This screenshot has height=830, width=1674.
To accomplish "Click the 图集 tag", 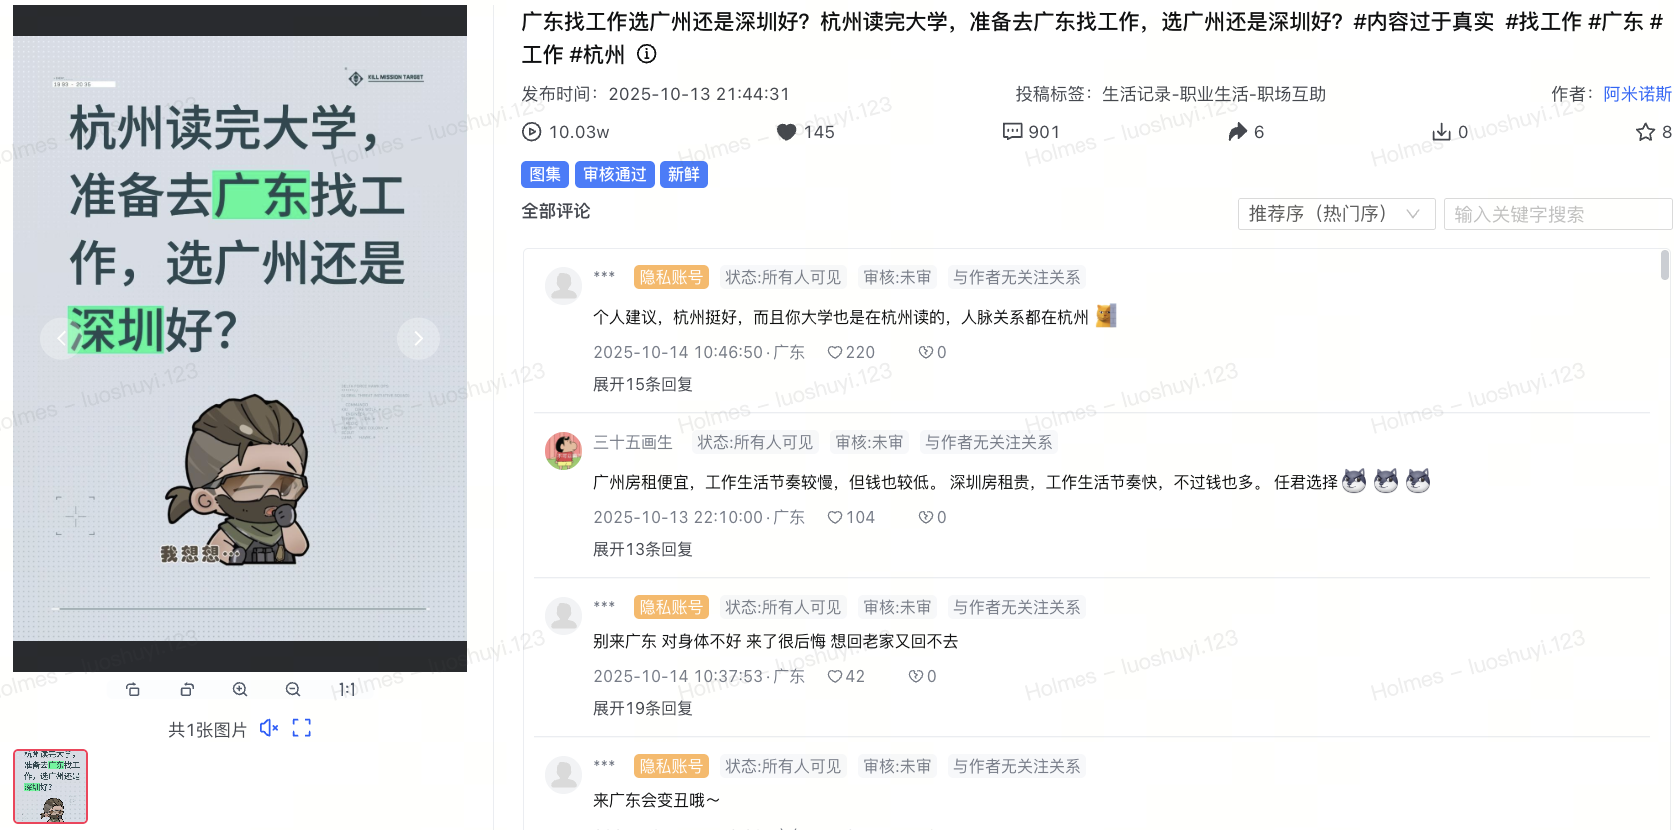I will pyautogui.click(x=545, y=175).
